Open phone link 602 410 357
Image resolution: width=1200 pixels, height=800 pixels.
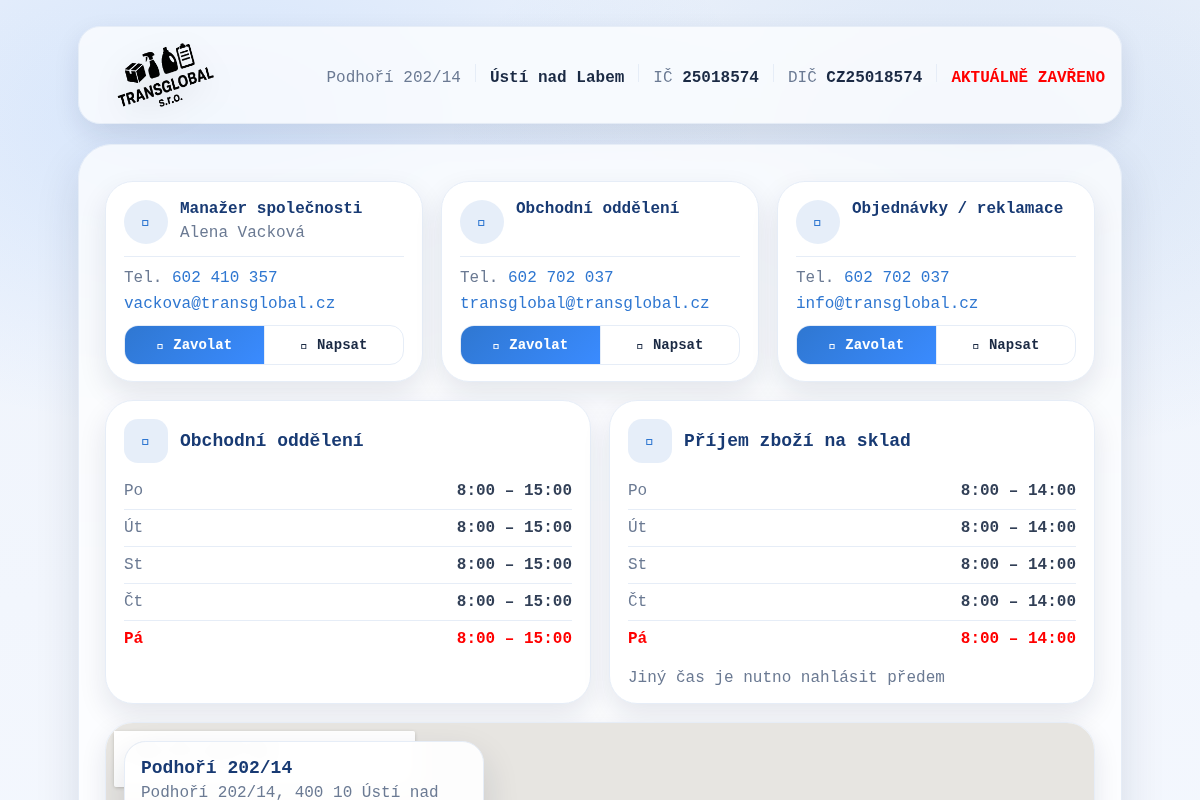point(225,278)
